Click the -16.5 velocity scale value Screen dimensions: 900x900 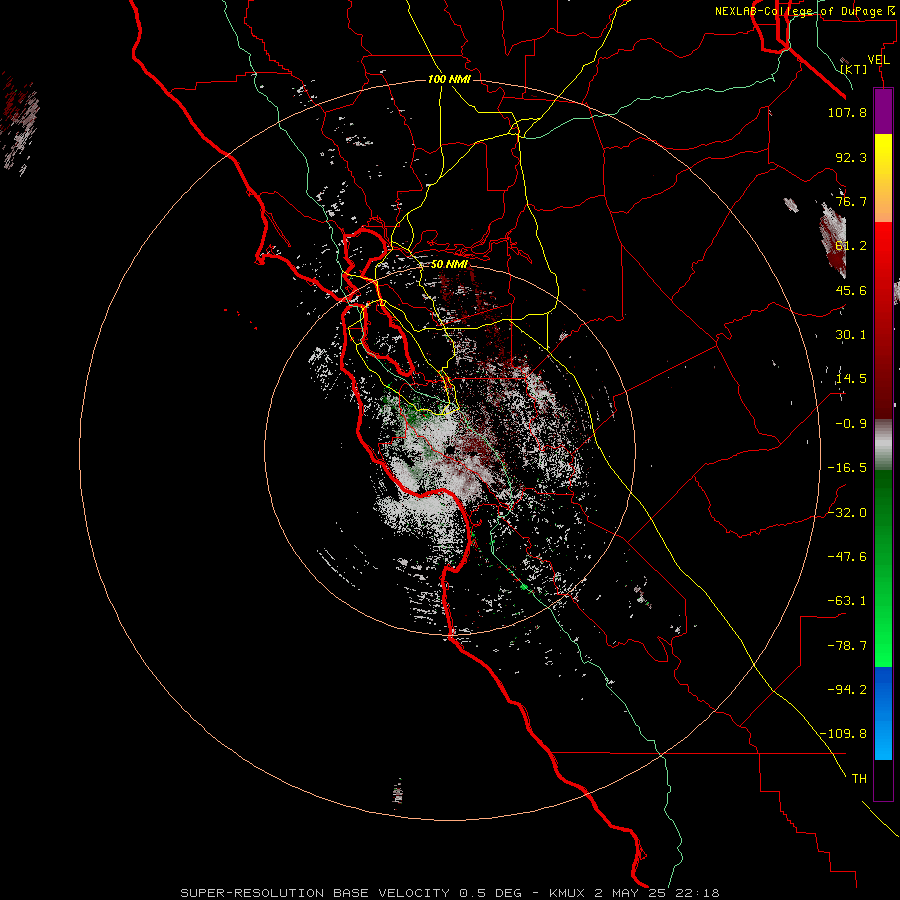[x=847, y=468]
